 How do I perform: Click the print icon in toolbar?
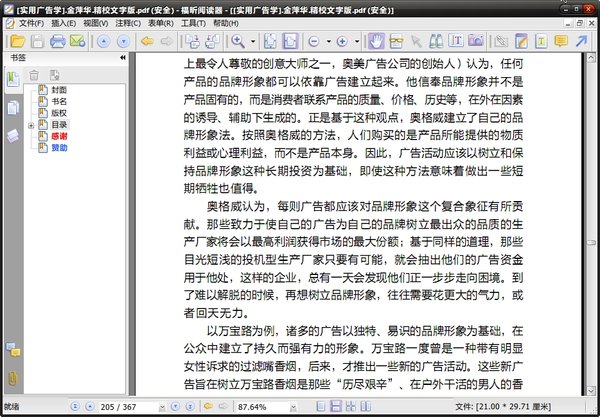coord(57,41)
